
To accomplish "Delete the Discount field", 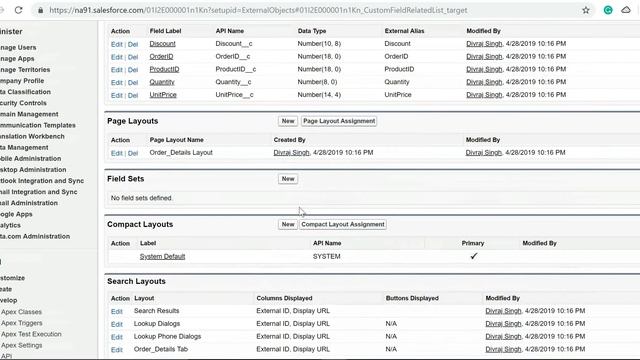I will [x=133, y=44].
